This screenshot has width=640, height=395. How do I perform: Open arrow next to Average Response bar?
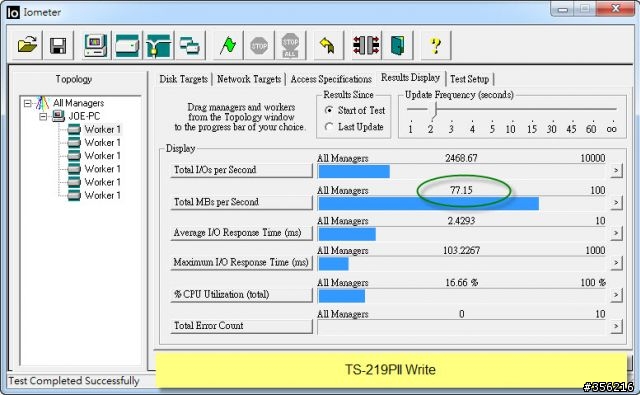coord(616,233)
